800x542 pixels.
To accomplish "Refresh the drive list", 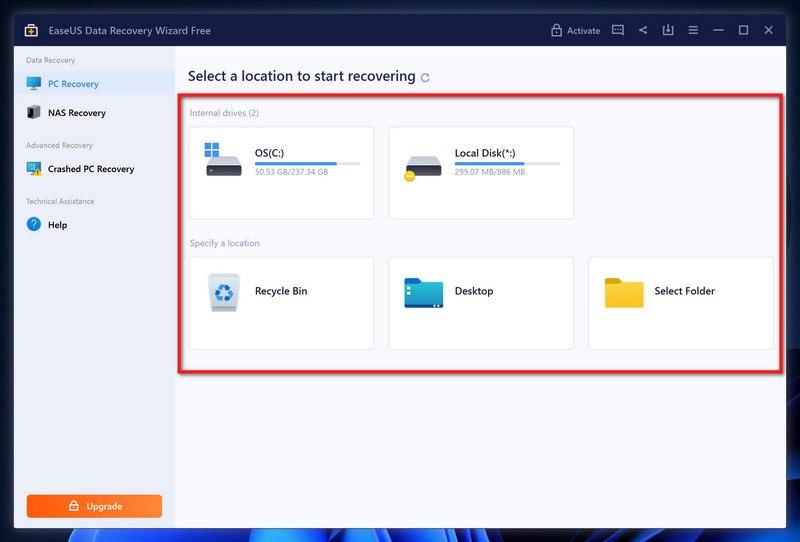I will tap(425, 78).
